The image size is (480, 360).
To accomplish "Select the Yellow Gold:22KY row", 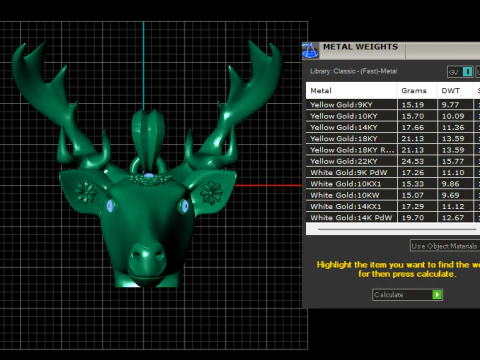I will click(x=393, y=161).
